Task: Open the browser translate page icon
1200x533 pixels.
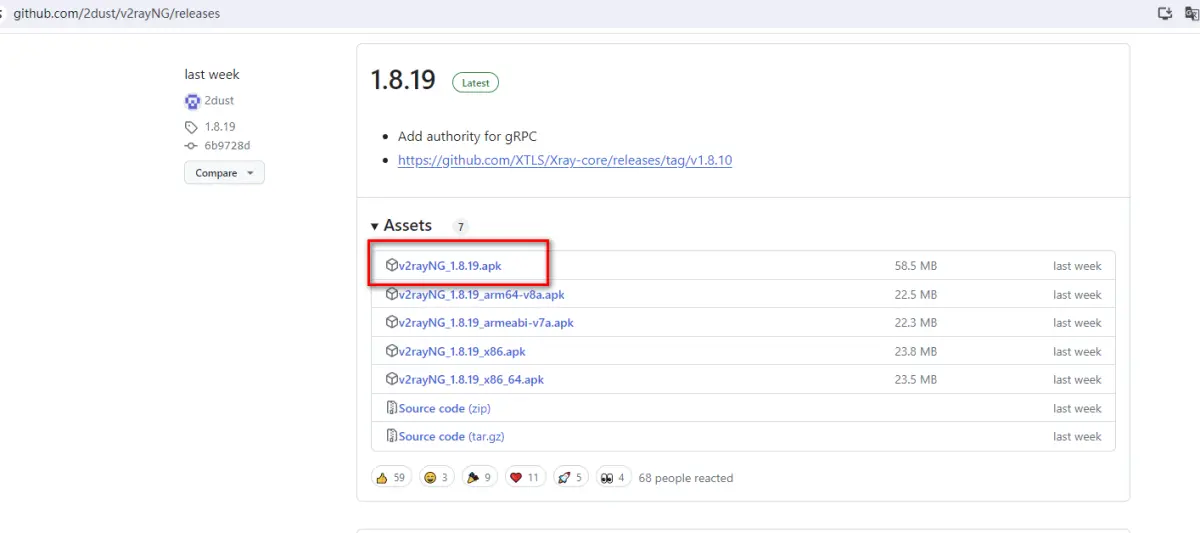Action: coord(1191,13)
